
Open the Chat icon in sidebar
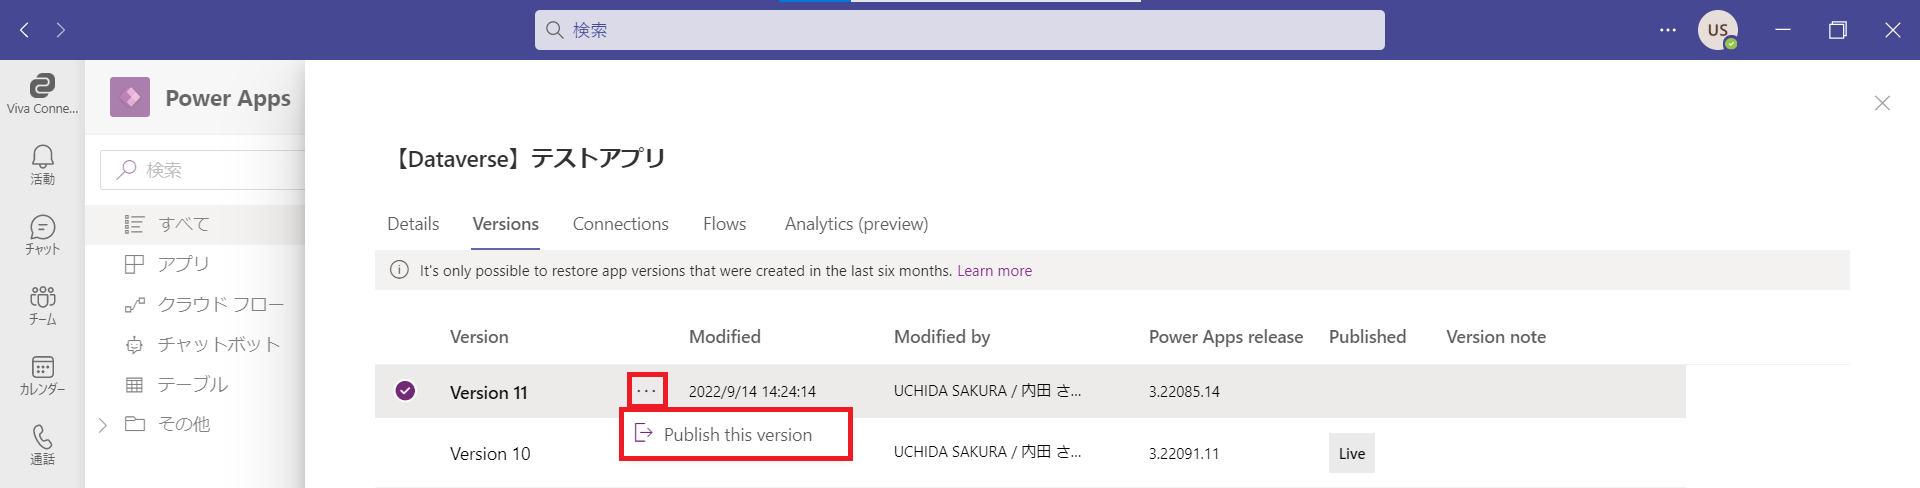42,234
